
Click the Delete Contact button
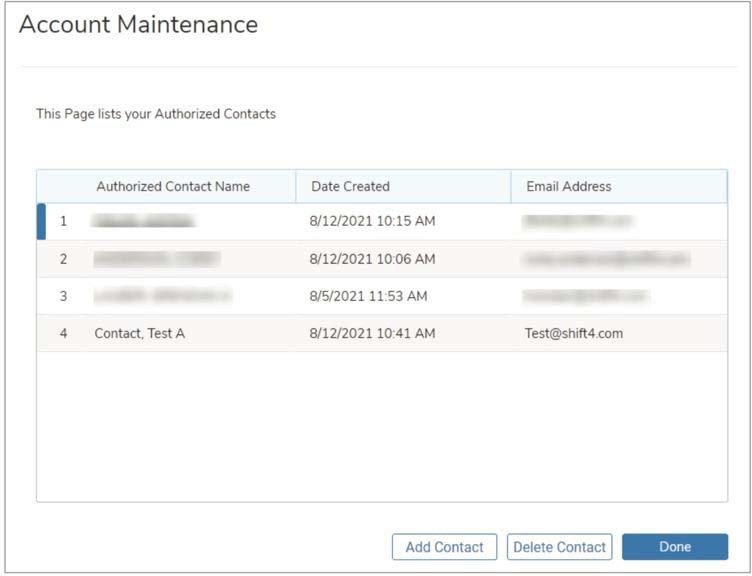(559, 547)
